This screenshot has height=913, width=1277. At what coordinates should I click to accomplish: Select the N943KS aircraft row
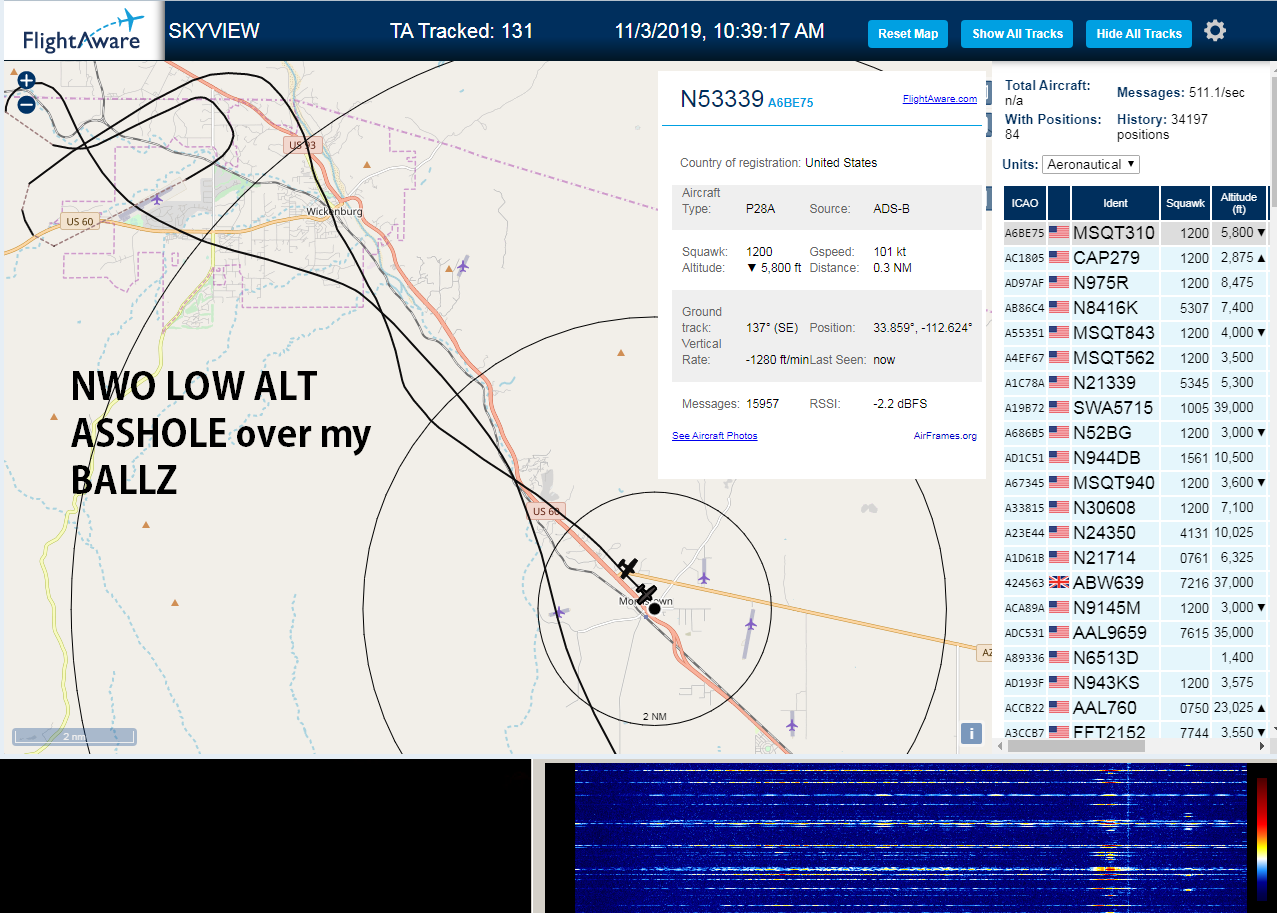click(1135, 682)
